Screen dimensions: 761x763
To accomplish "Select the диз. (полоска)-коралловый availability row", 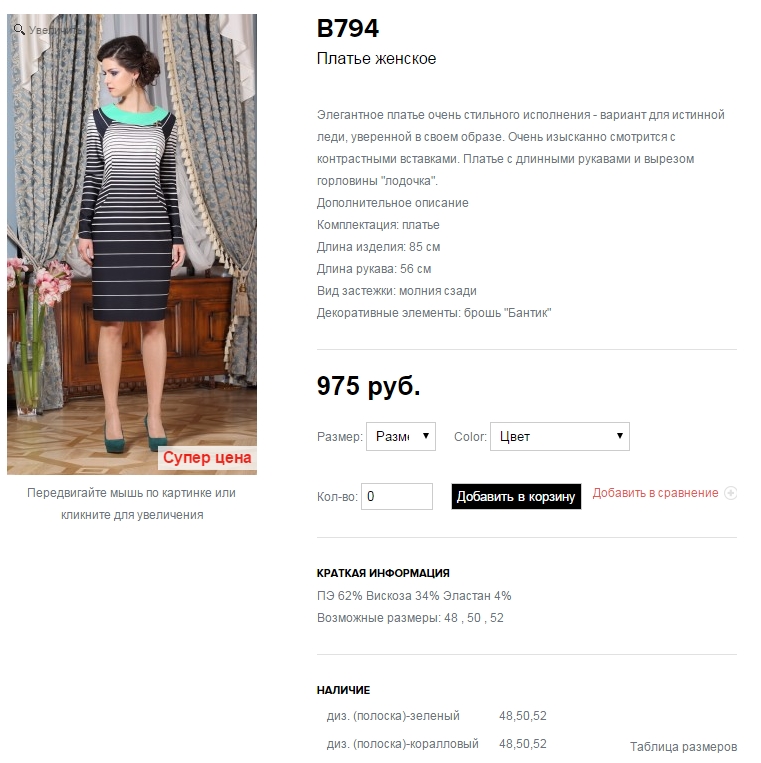I will coord(436,744).
